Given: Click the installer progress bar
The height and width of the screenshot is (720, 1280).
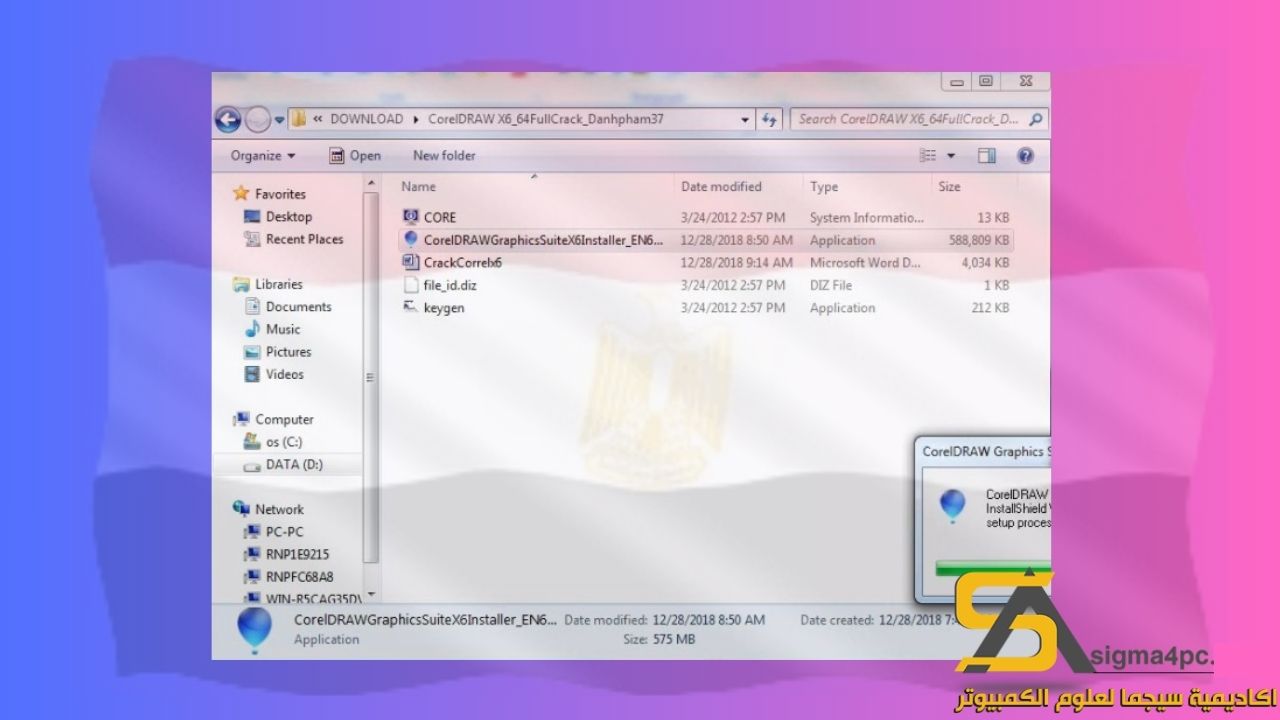Looking at the screenshot, I should click(x=992, y=567).
